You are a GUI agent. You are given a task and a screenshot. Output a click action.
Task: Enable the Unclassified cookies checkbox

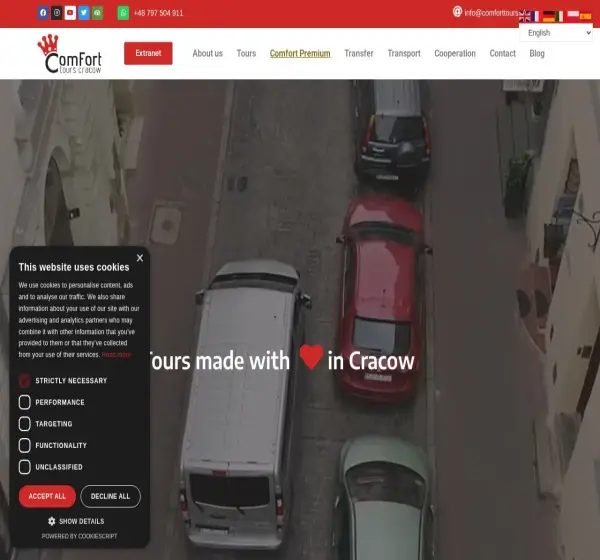[24, 467]
